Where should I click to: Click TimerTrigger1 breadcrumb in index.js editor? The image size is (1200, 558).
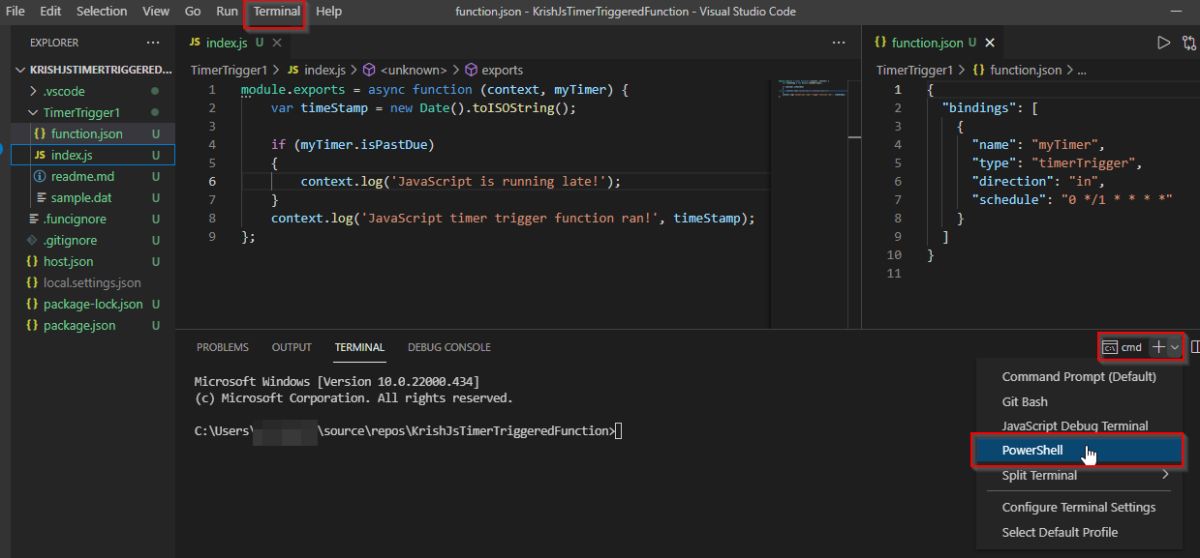tap(229, 70)
